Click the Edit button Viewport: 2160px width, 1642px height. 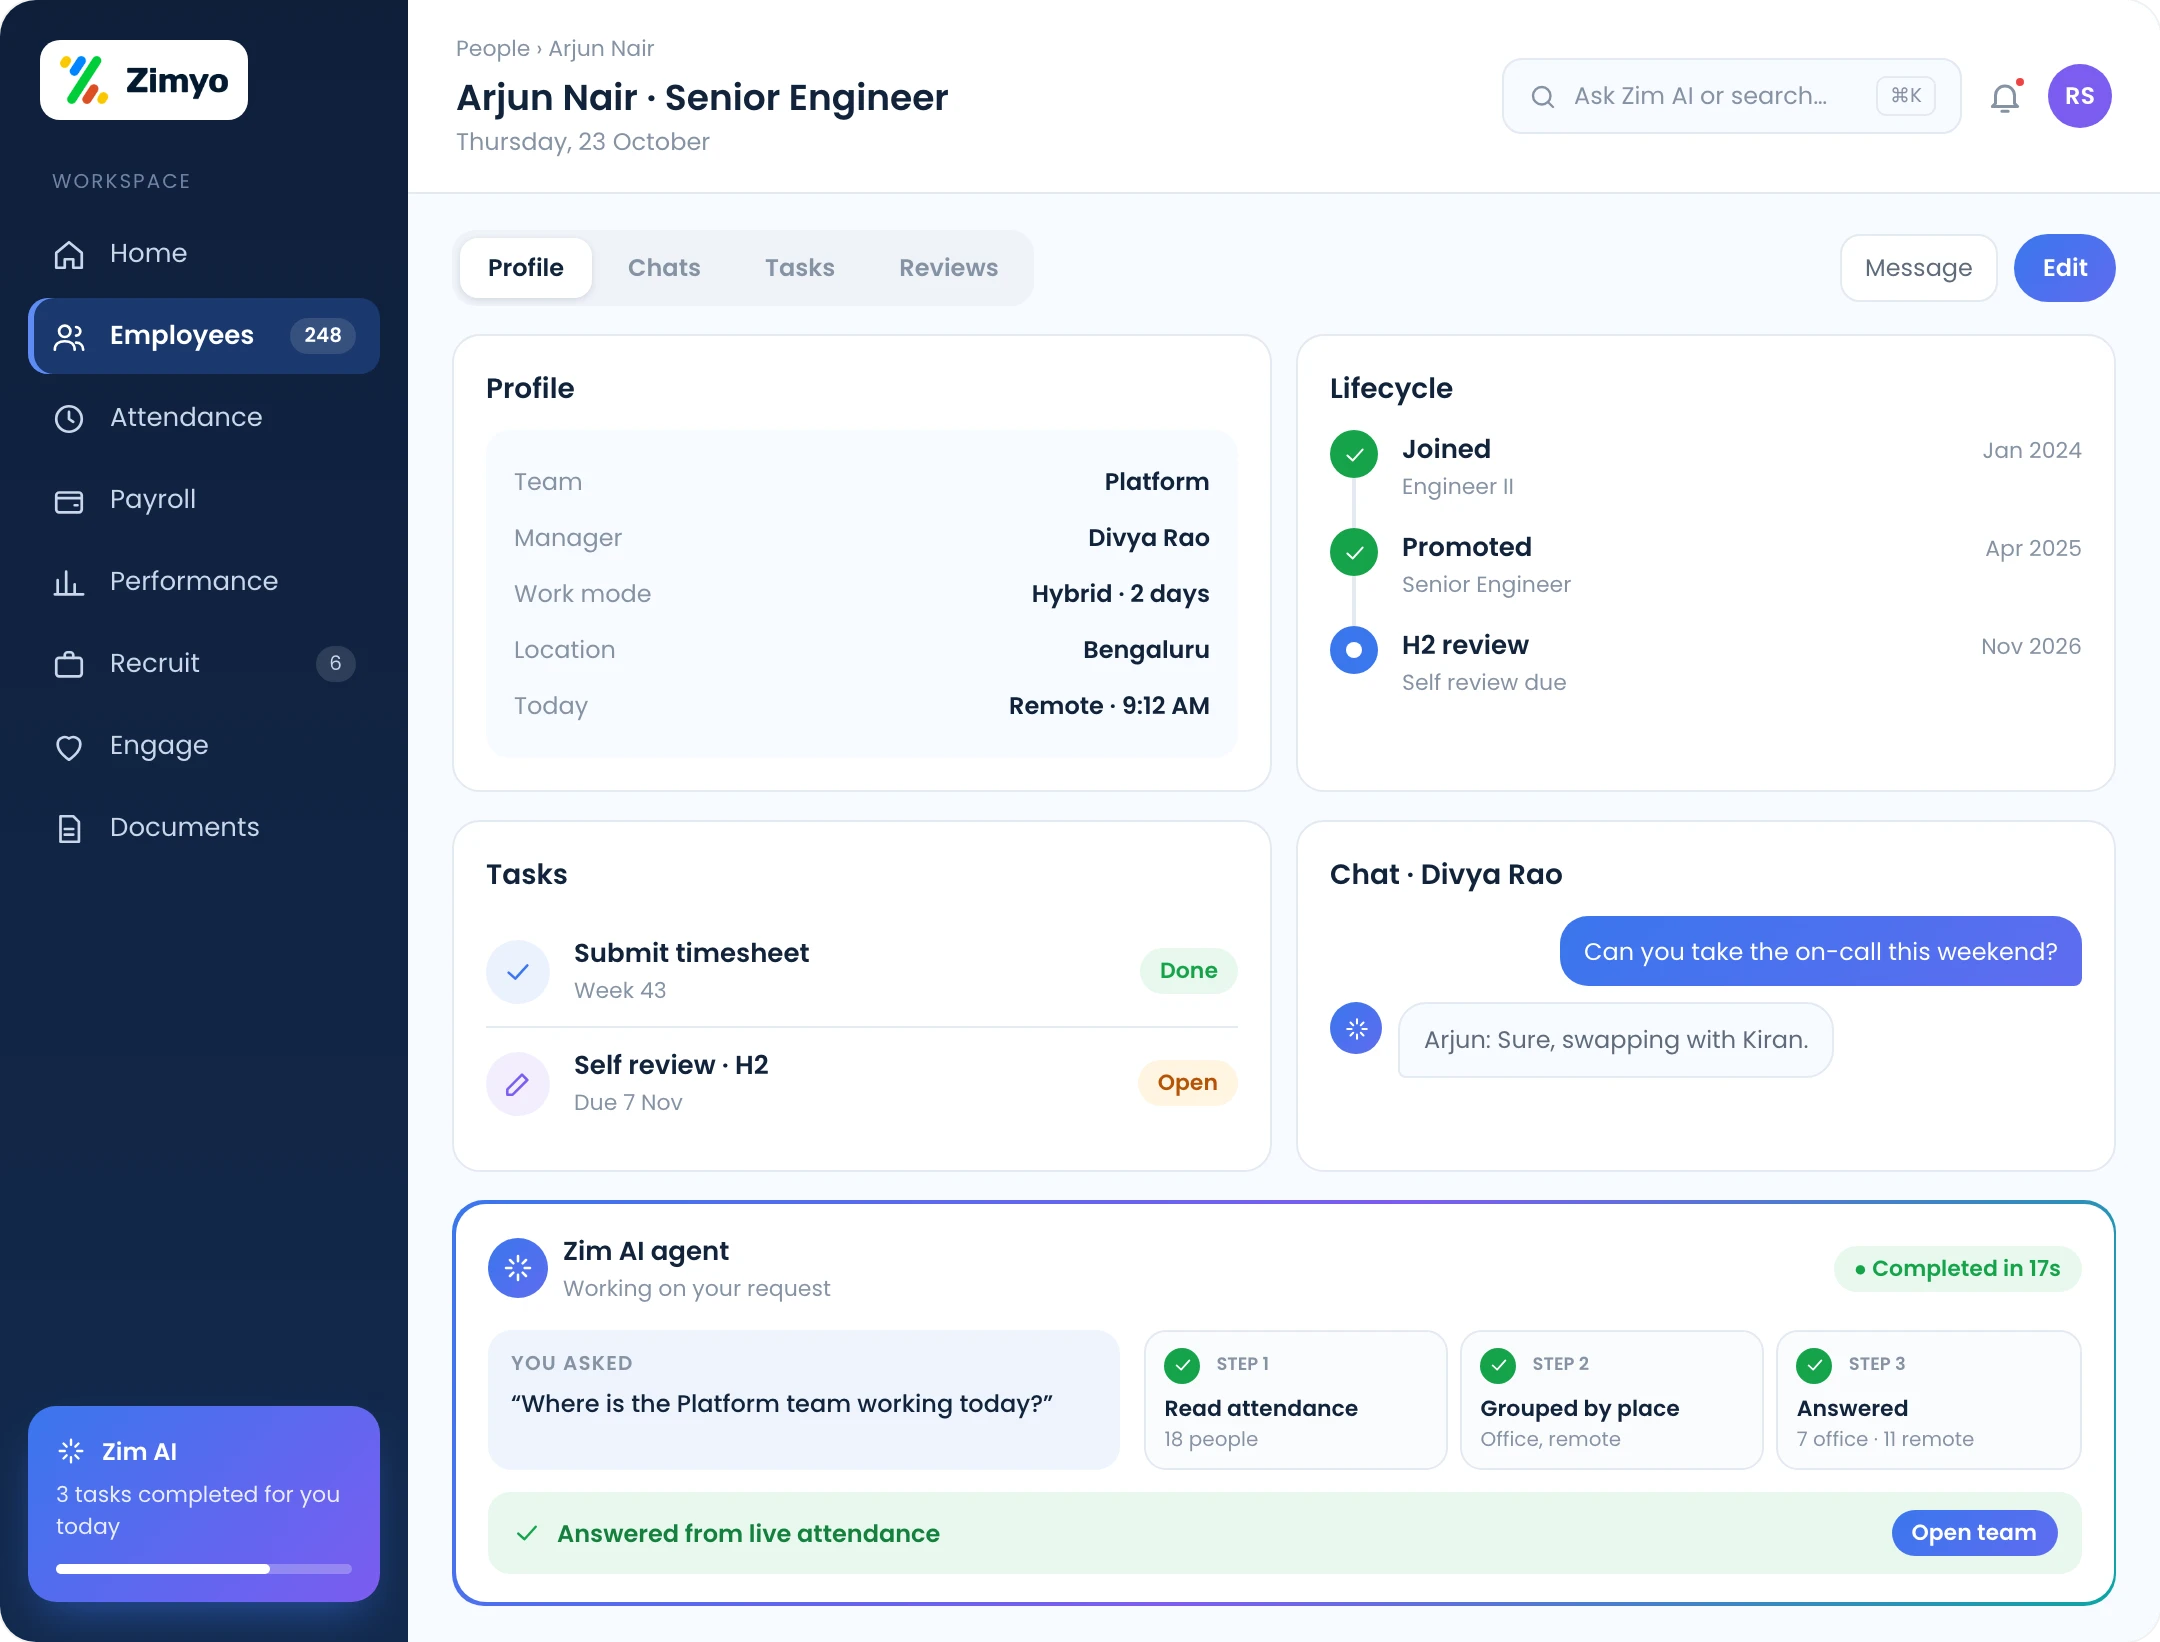tap(2064, 268)
